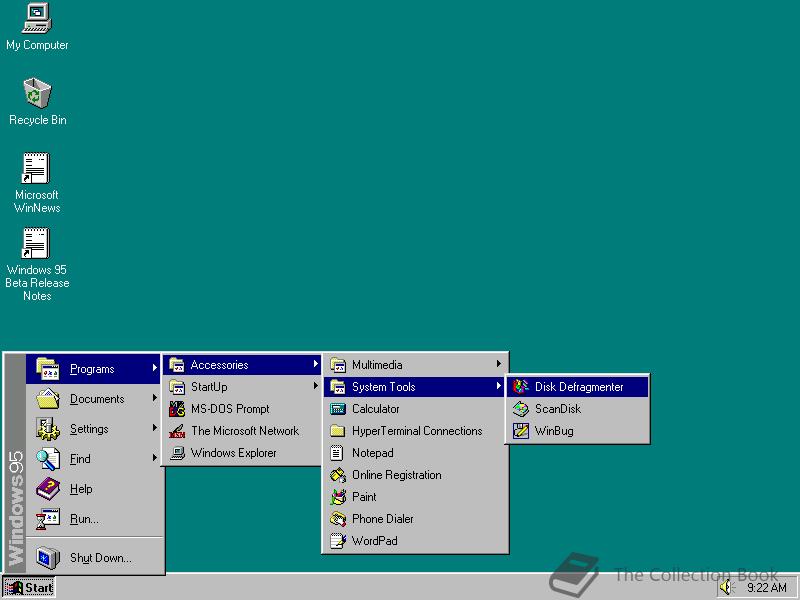The image size is (800, 600).
Task: Select the Help text entry
Action: pyautogui.click(x=81, y=489)
